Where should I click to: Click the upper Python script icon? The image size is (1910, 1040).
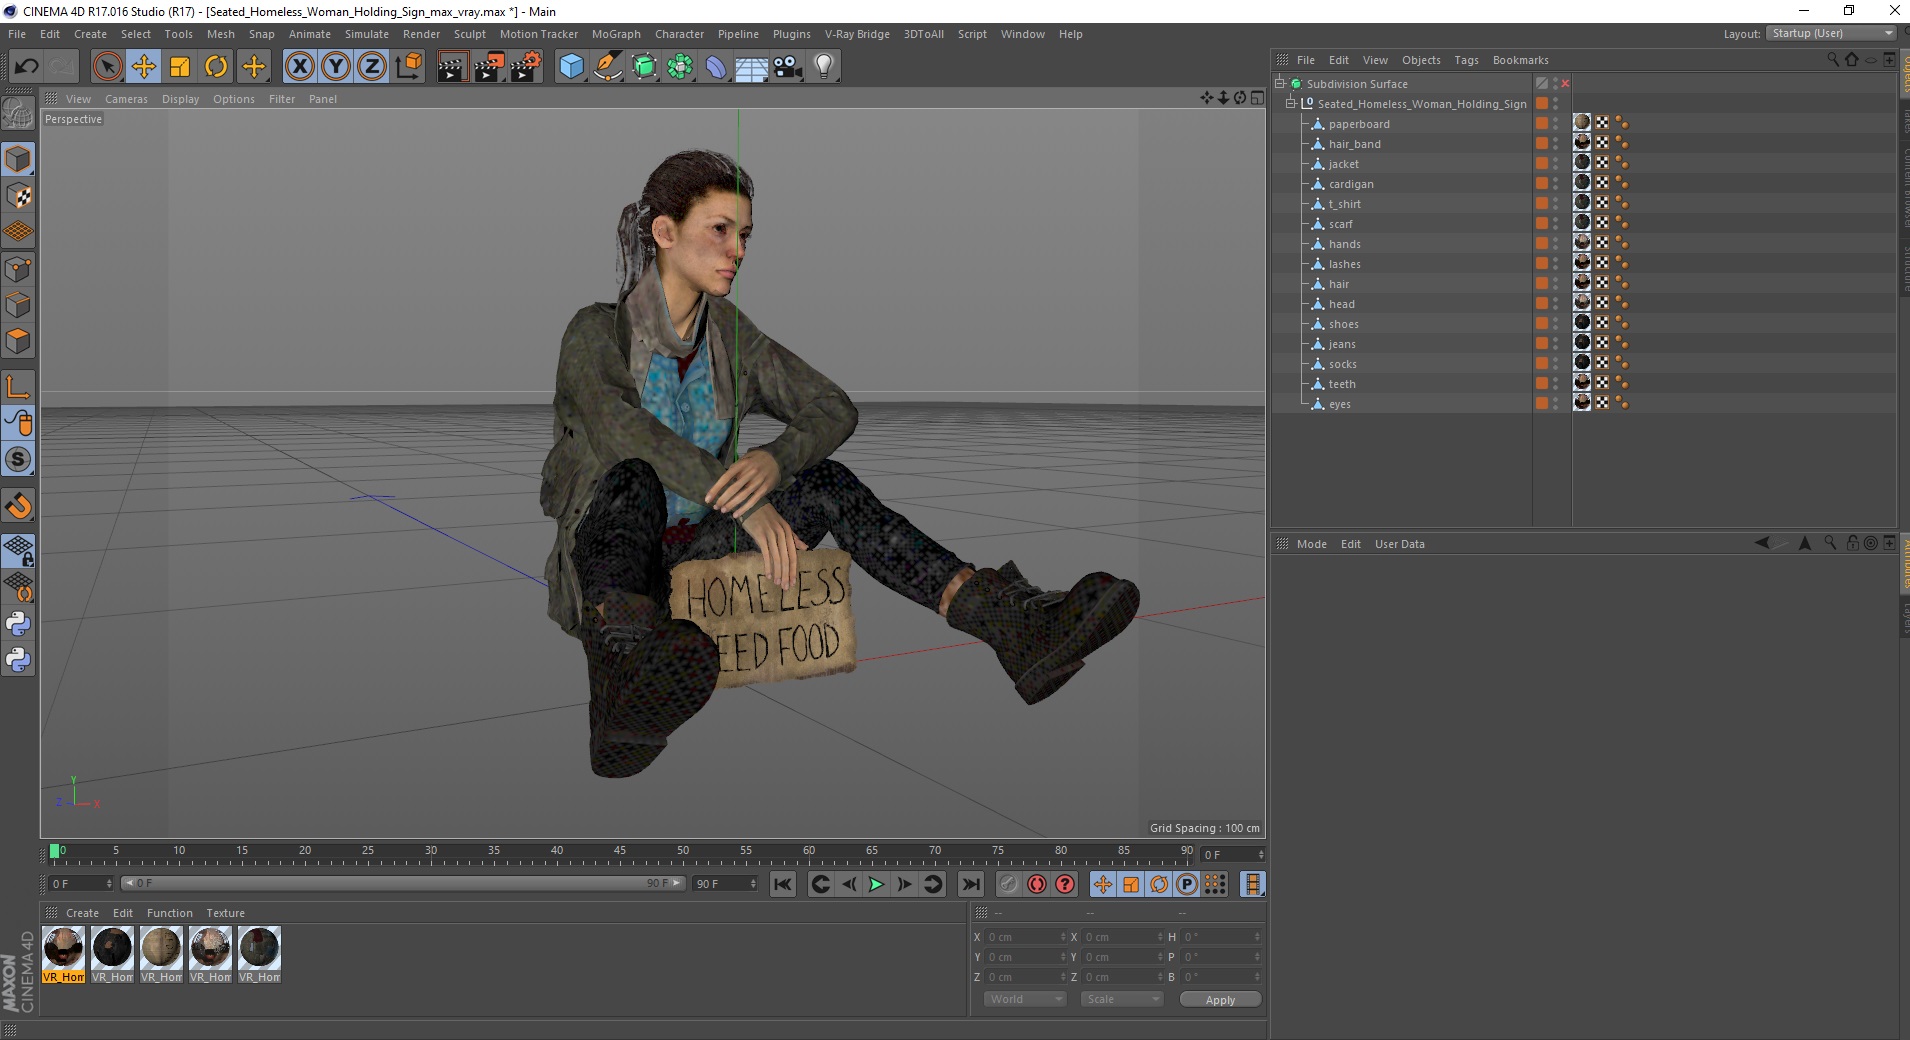point(18,624)
